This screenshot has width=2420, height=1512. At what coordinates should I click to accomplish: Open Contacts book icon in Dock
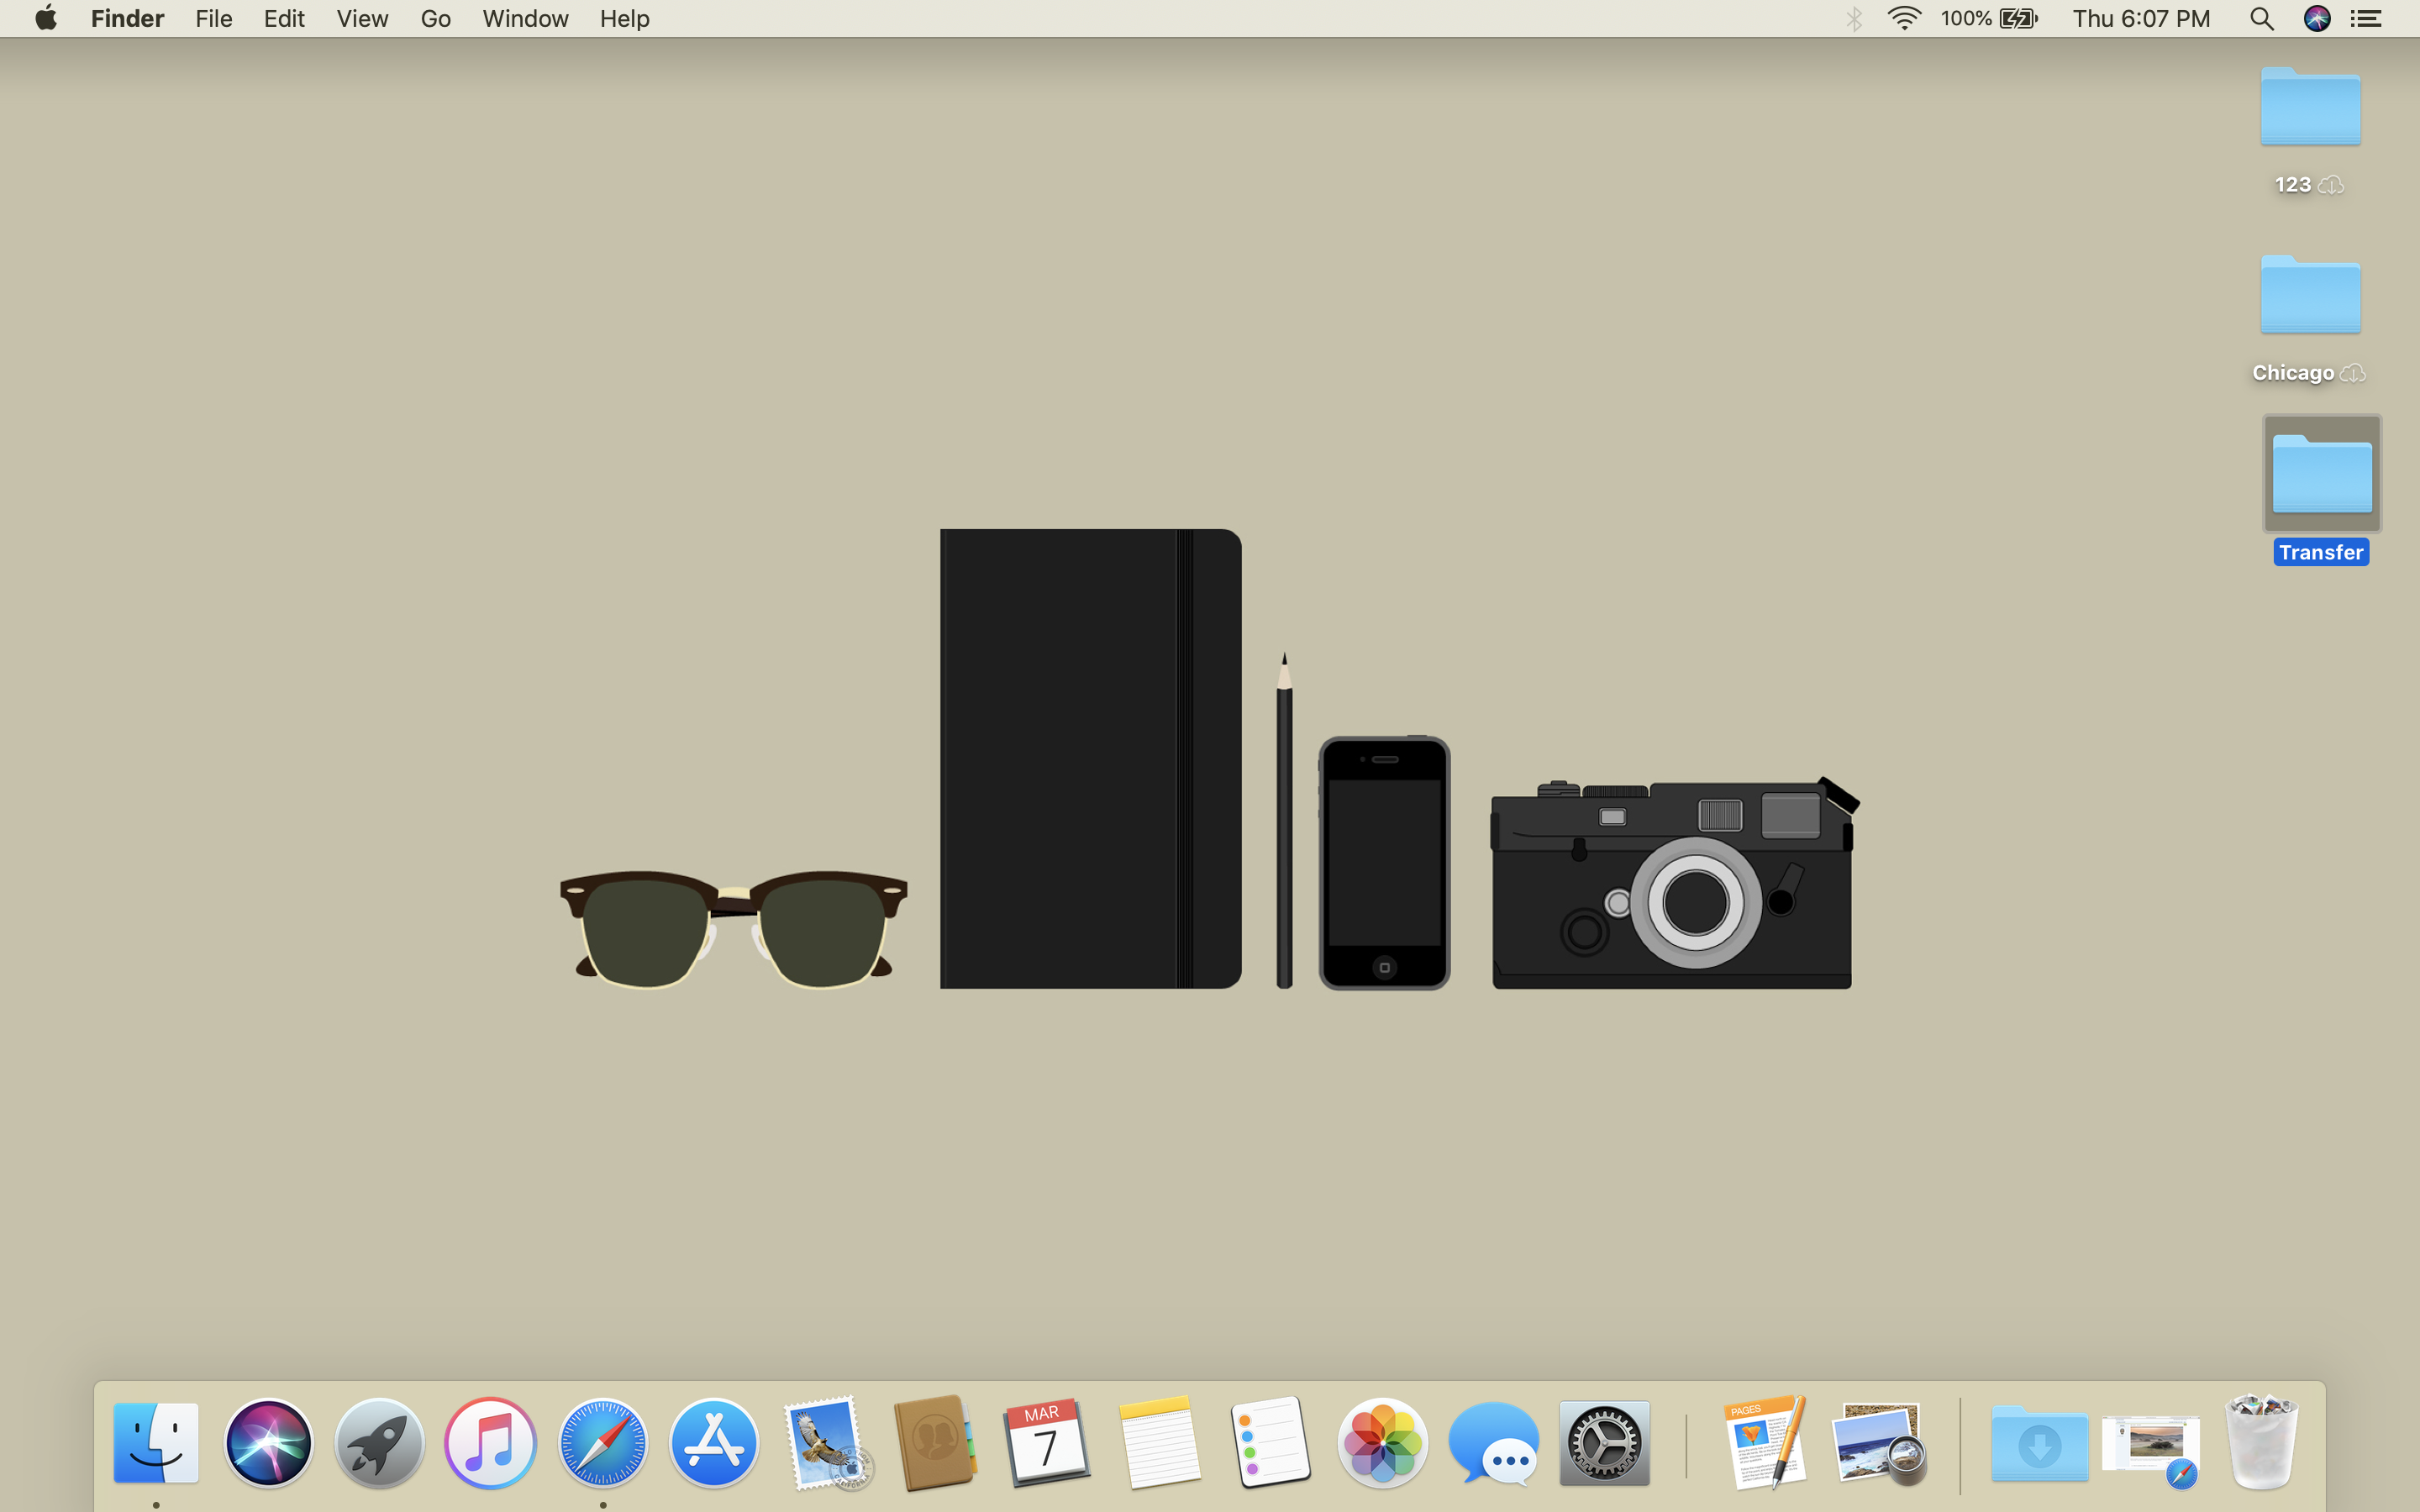[x=935, y=1442]
